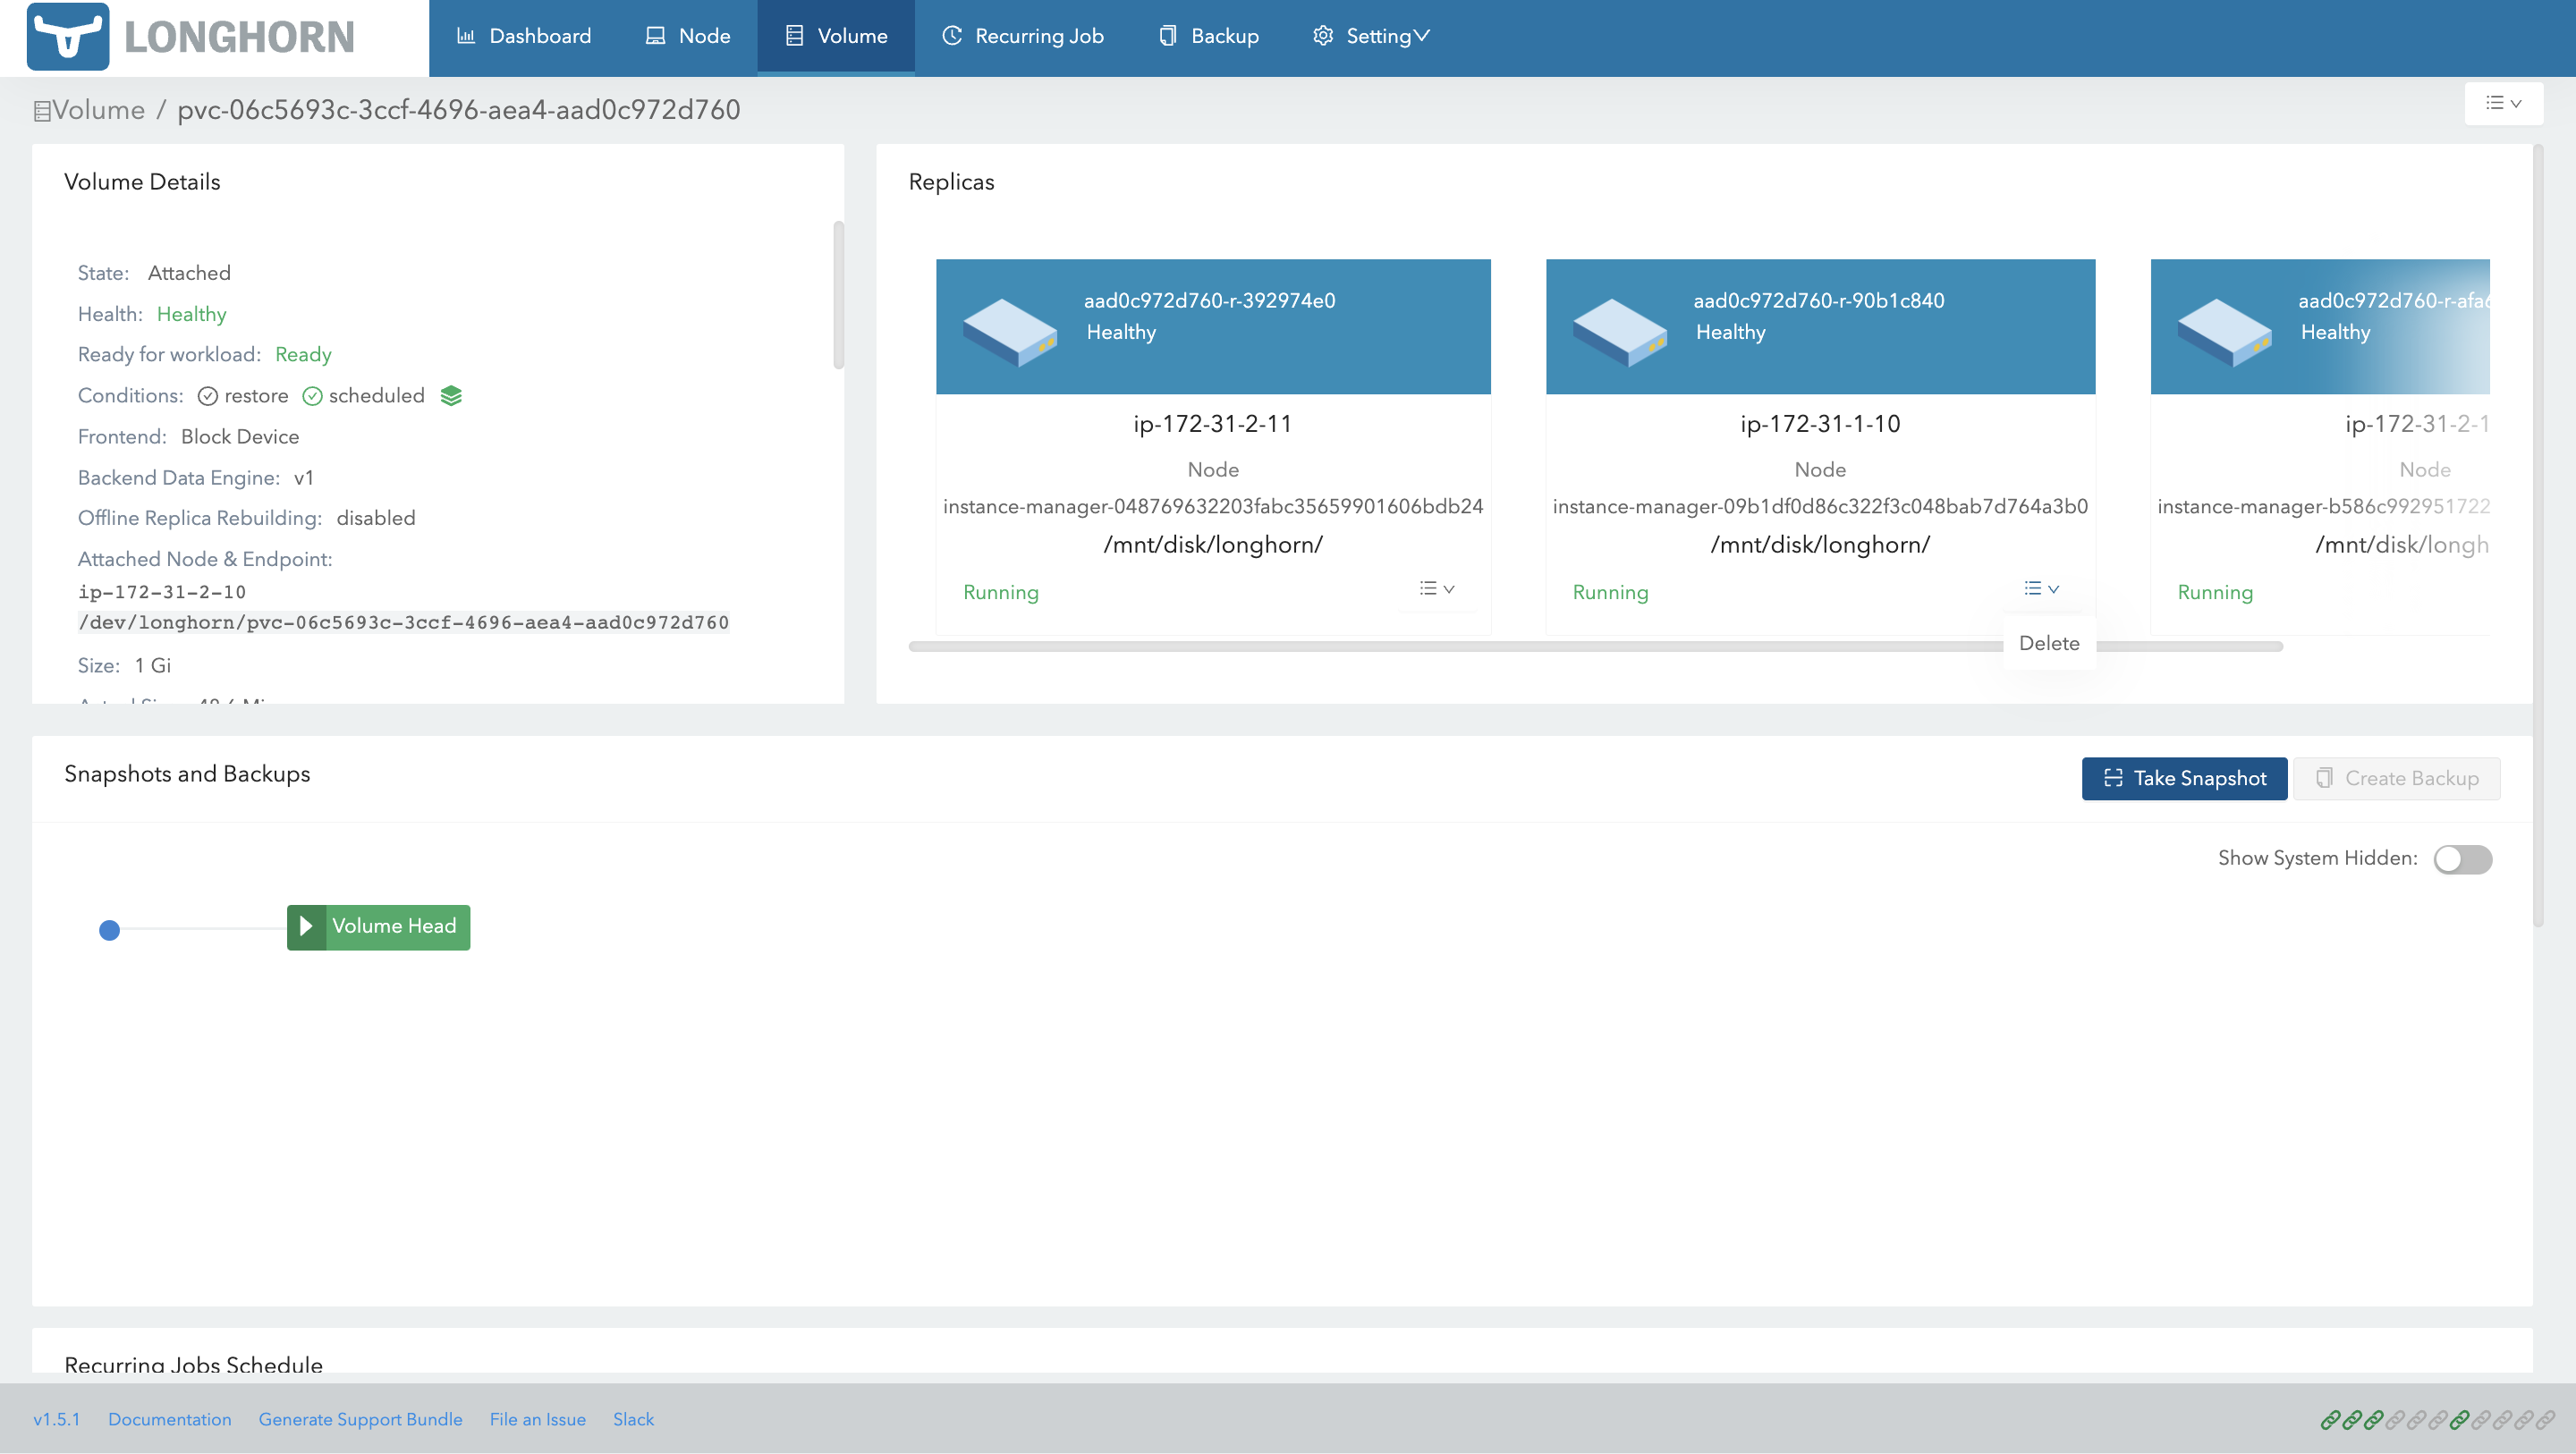
Task: Click the snapshot icon inside Take Snapshot button
Action: point(2113,778)
